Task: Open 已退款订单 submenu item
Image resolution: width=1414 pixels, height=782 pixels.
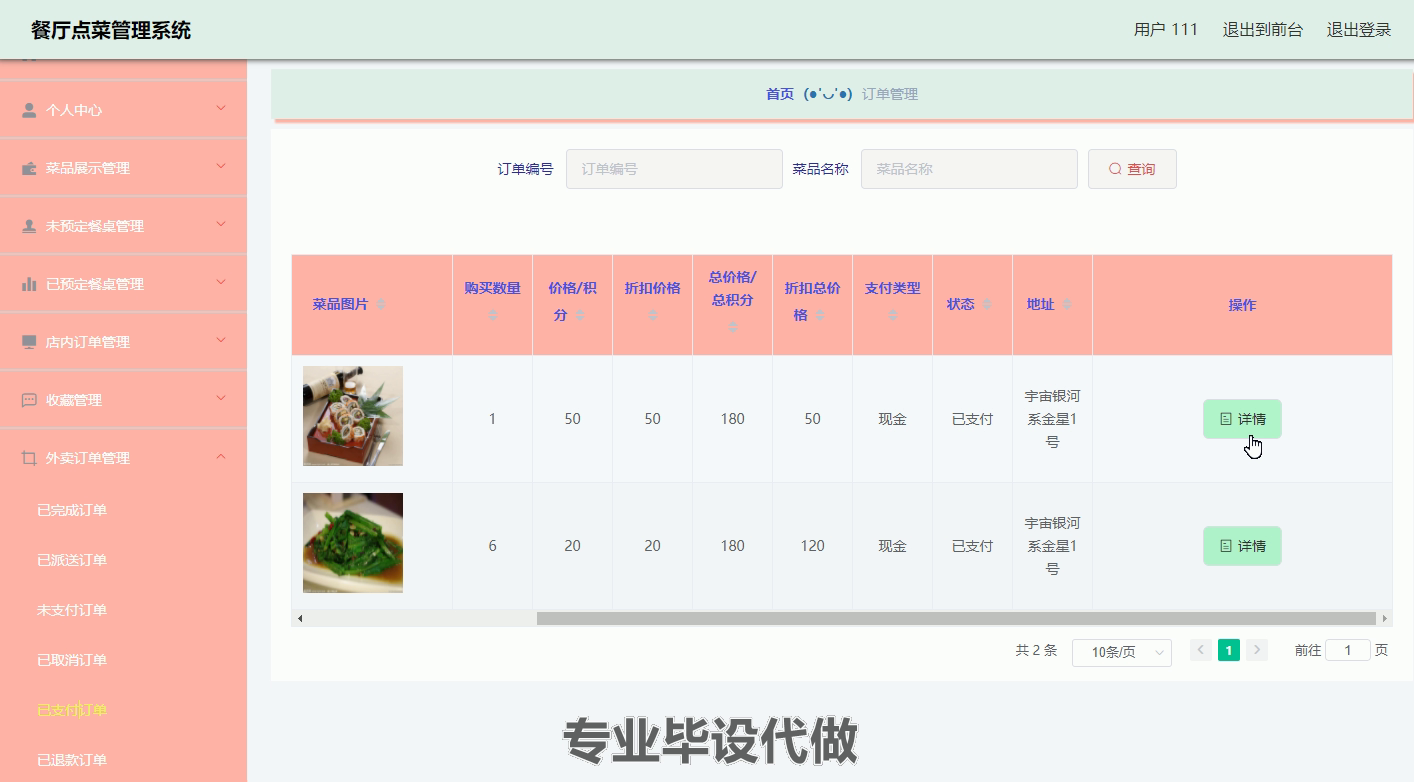Action: tap(72, 760)
